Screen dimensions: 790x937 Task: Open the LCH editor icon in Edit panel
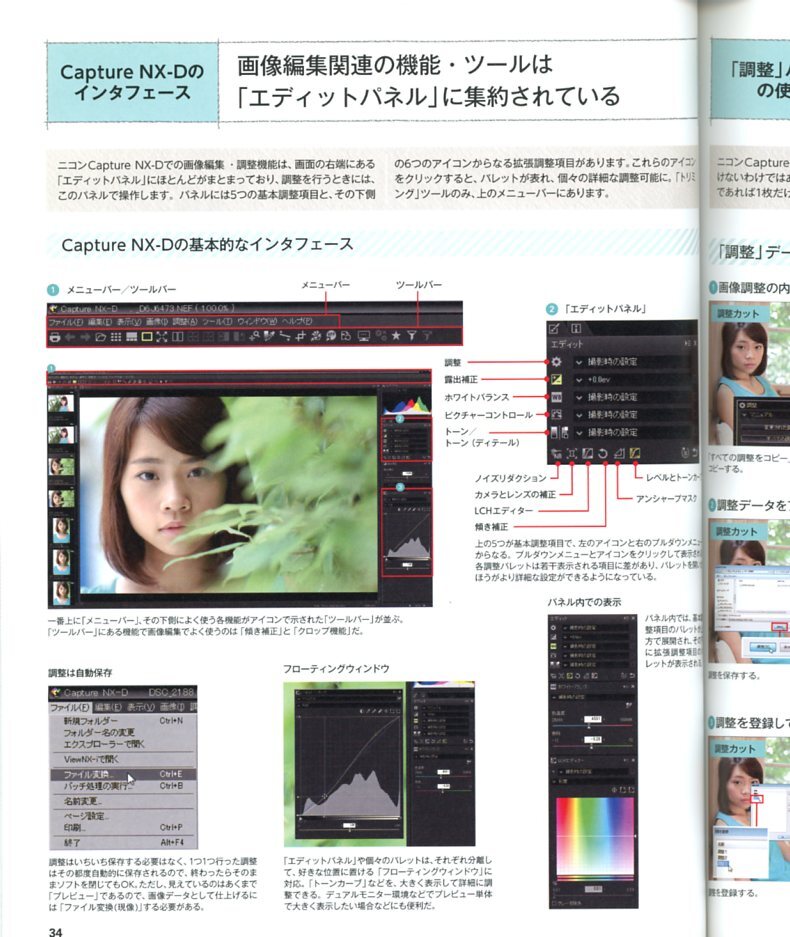587,454
